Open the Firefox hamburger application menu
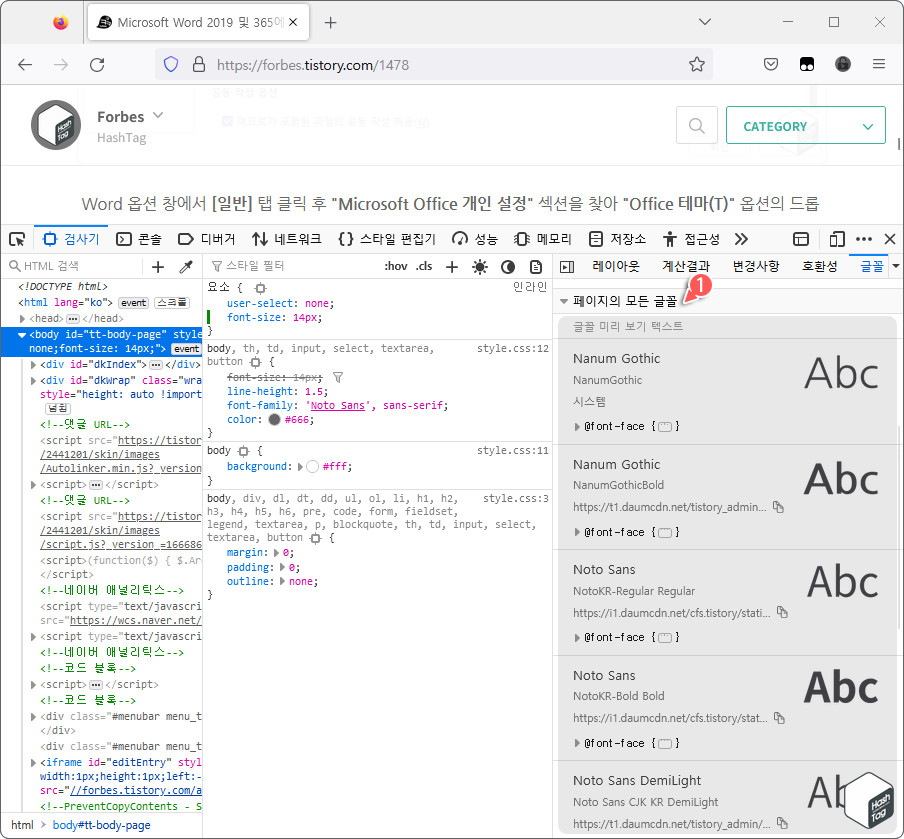Screen dimensions: 904x839 click(879, 64)
